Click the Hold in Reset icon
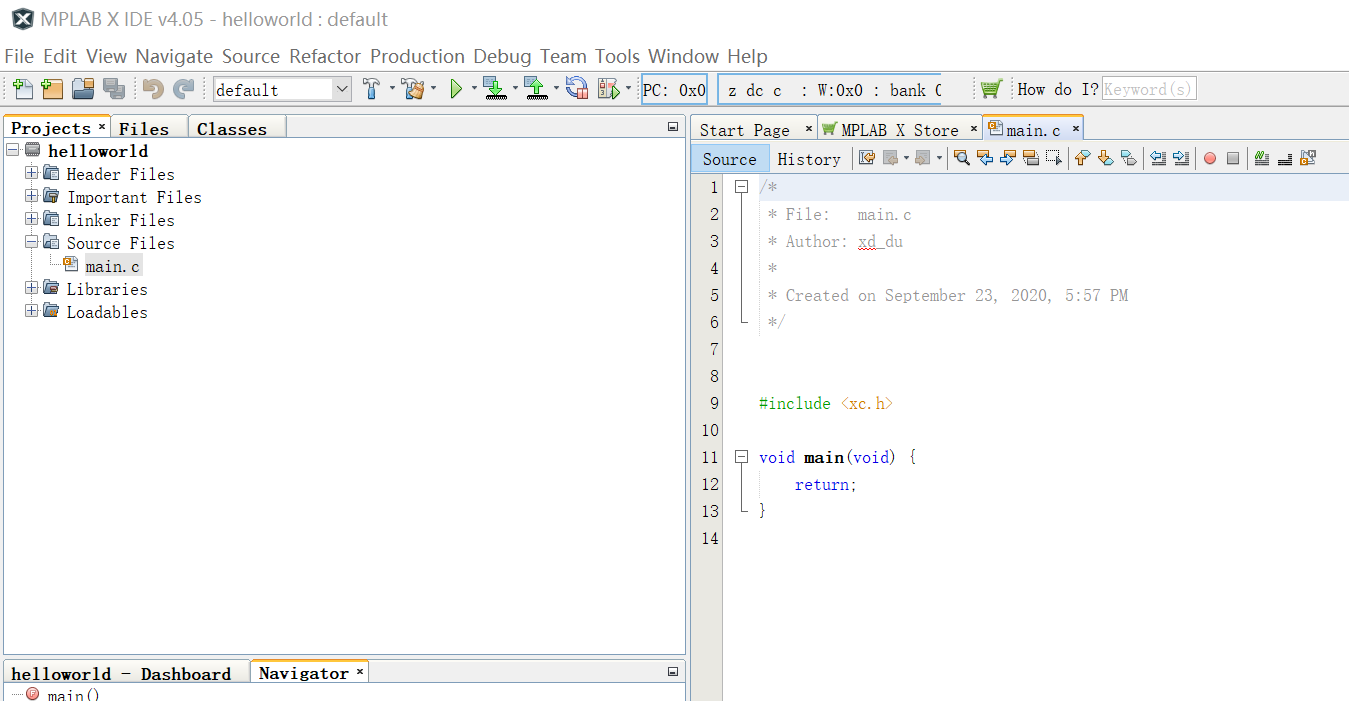The width and height of the screenshot is (1349, 701). [x=577, y=89]
